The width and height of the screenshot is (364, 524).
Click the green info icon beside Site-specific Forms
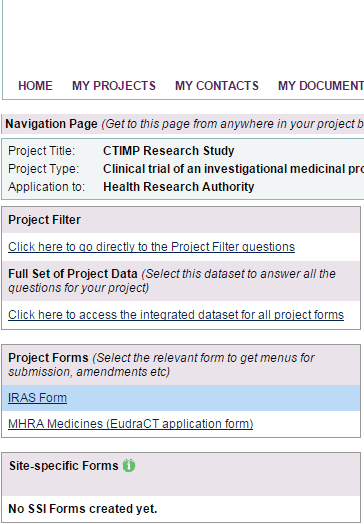tap(129, 466)
